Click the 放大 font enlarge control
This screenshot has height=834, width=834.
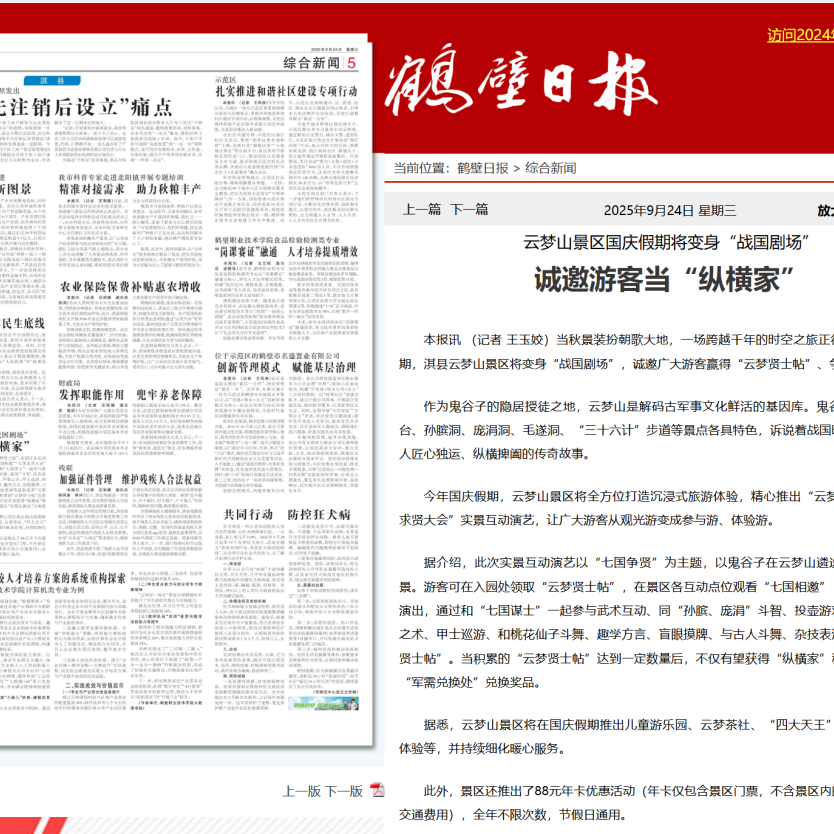(825, 211)
